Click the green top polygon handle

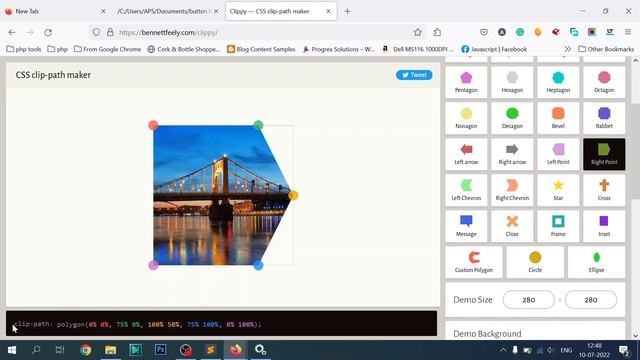tap(258, 125)
